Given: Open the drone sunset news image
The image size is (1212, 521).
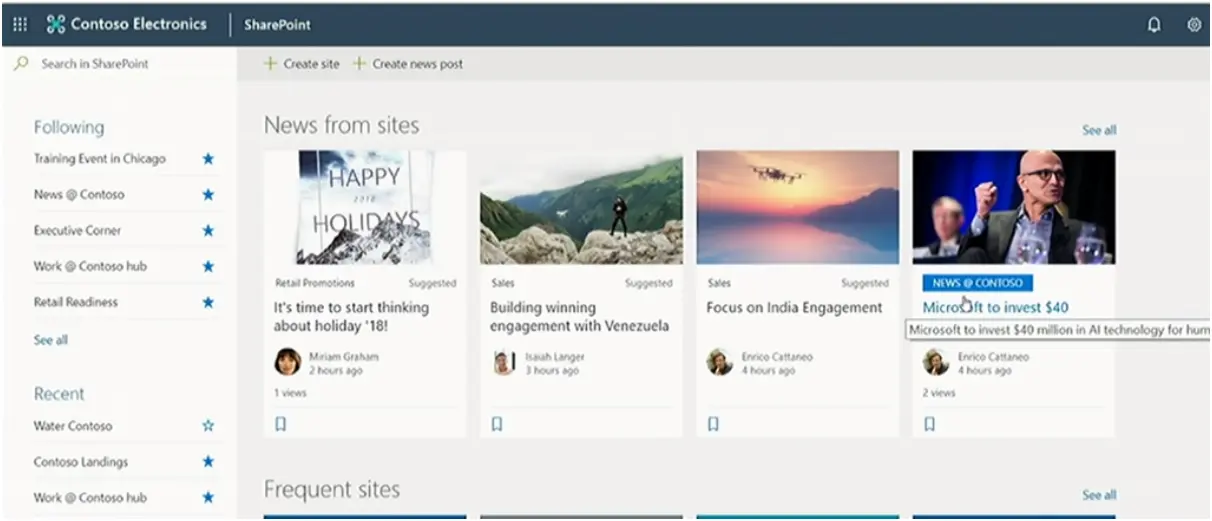Looking at the screenshot, I should click(798, 207).
